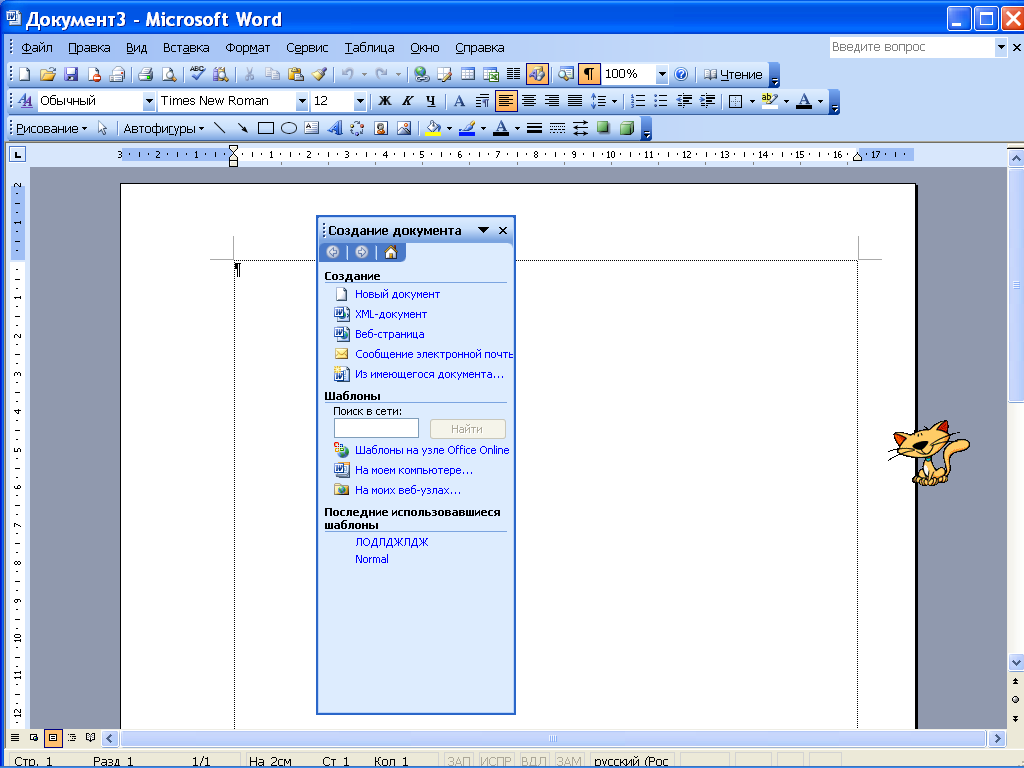Toggle the paragraph marks ¶ button

tap(589, 74)
